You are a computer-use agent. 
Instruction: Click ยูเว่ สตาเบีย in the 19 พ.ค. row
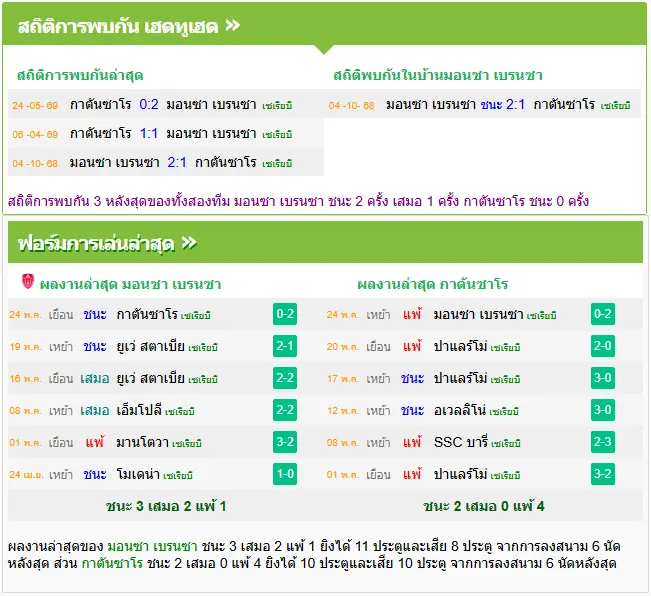(x=151, y=346)
